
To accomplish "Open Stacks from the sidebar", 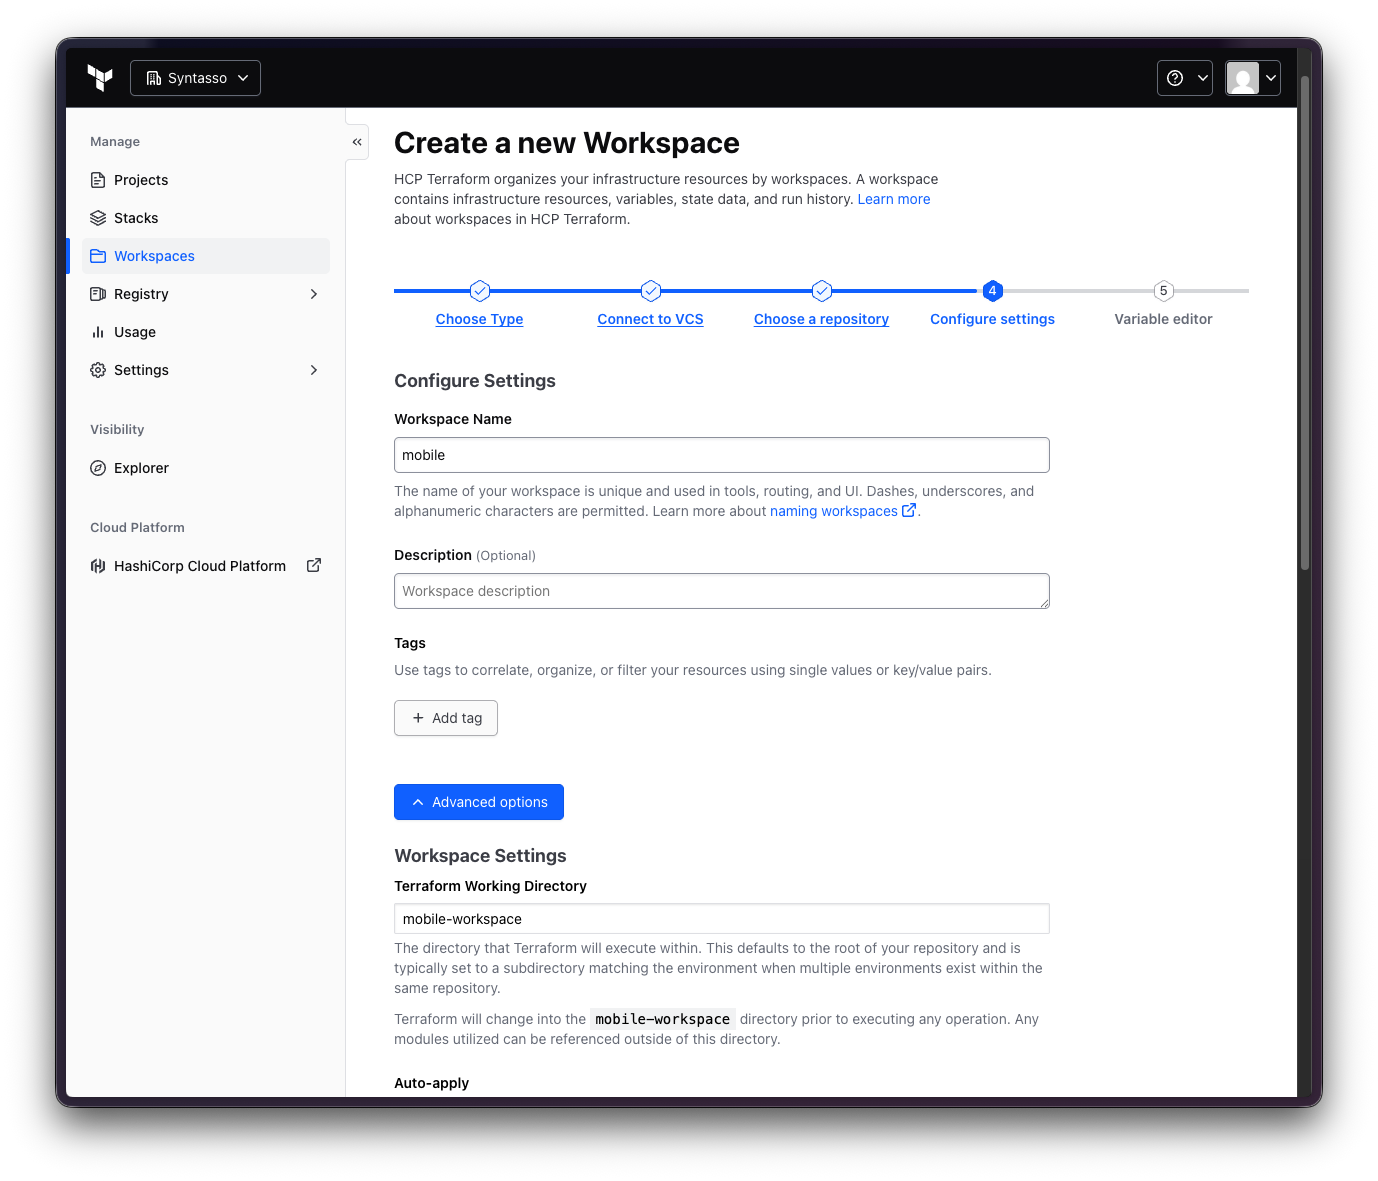I will (135, 217).
